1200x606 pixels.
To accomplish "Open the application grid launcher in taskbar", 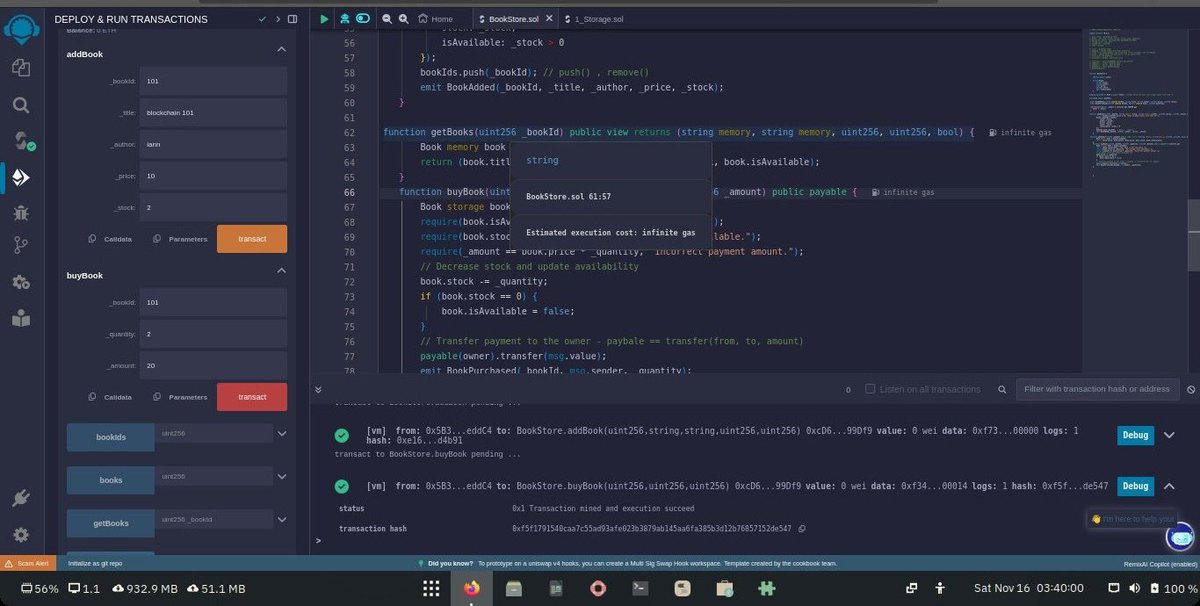I will tap(431, 588).
